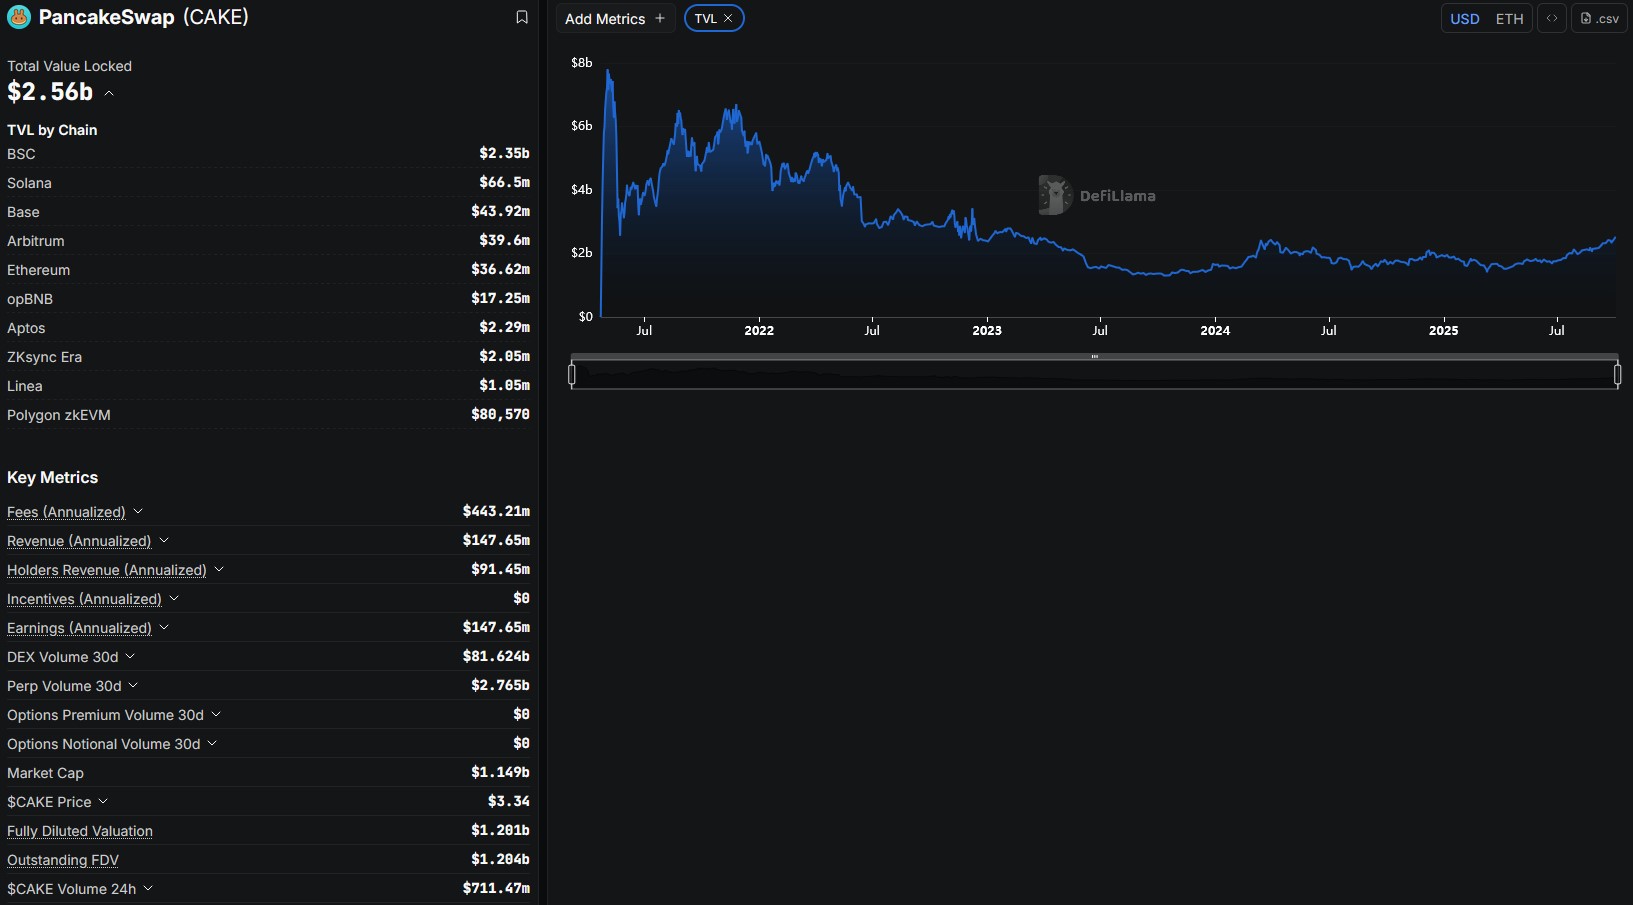Remove the TVL metric chip

pos(728,18)
